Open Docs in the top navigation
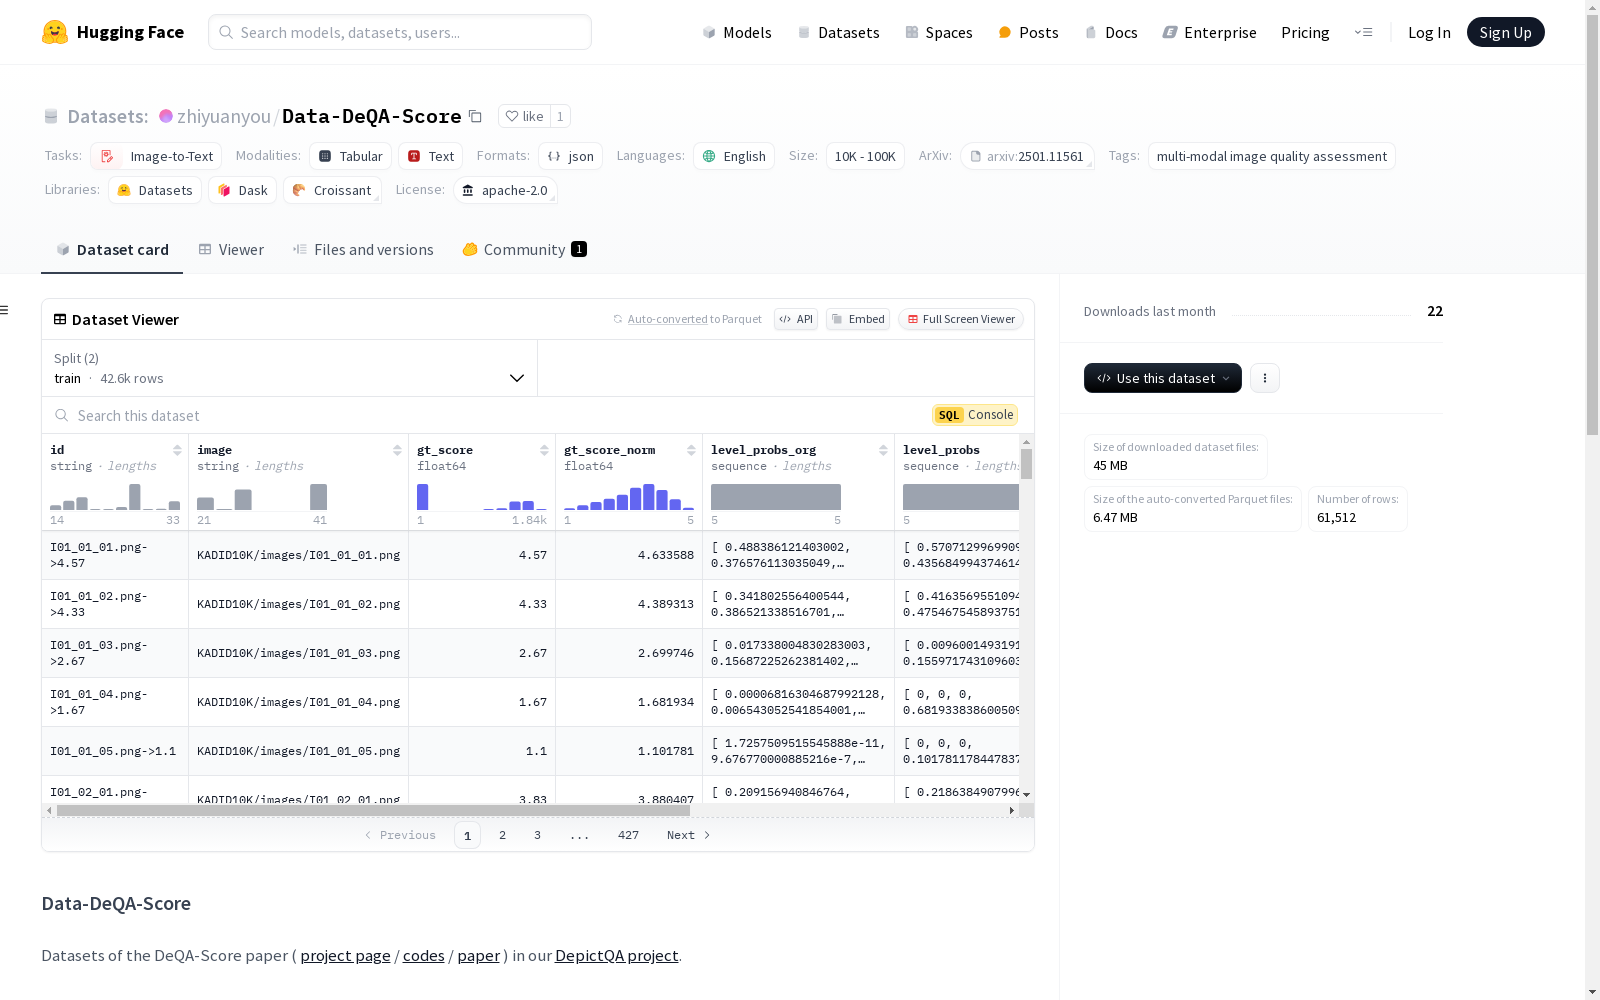 tap(1111, 32)
